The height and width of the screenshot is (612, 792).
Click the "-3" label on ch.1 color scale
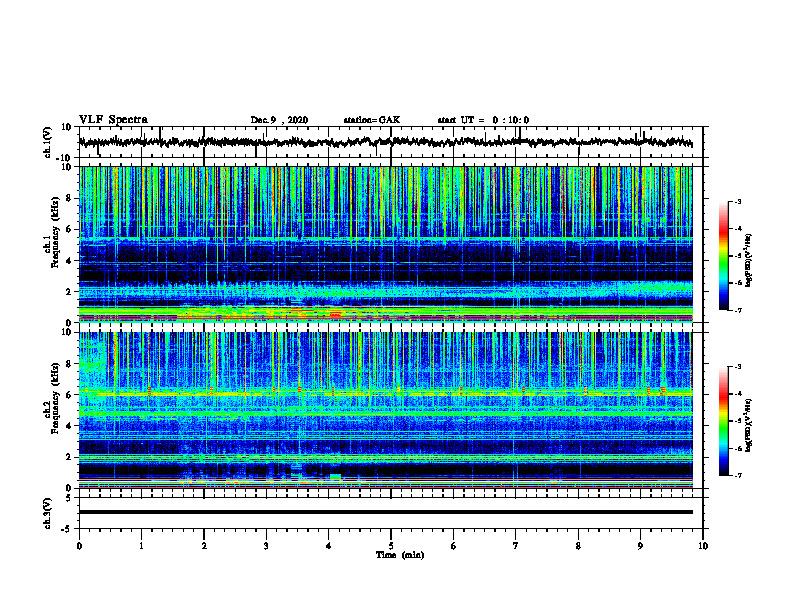pos(737,202)
